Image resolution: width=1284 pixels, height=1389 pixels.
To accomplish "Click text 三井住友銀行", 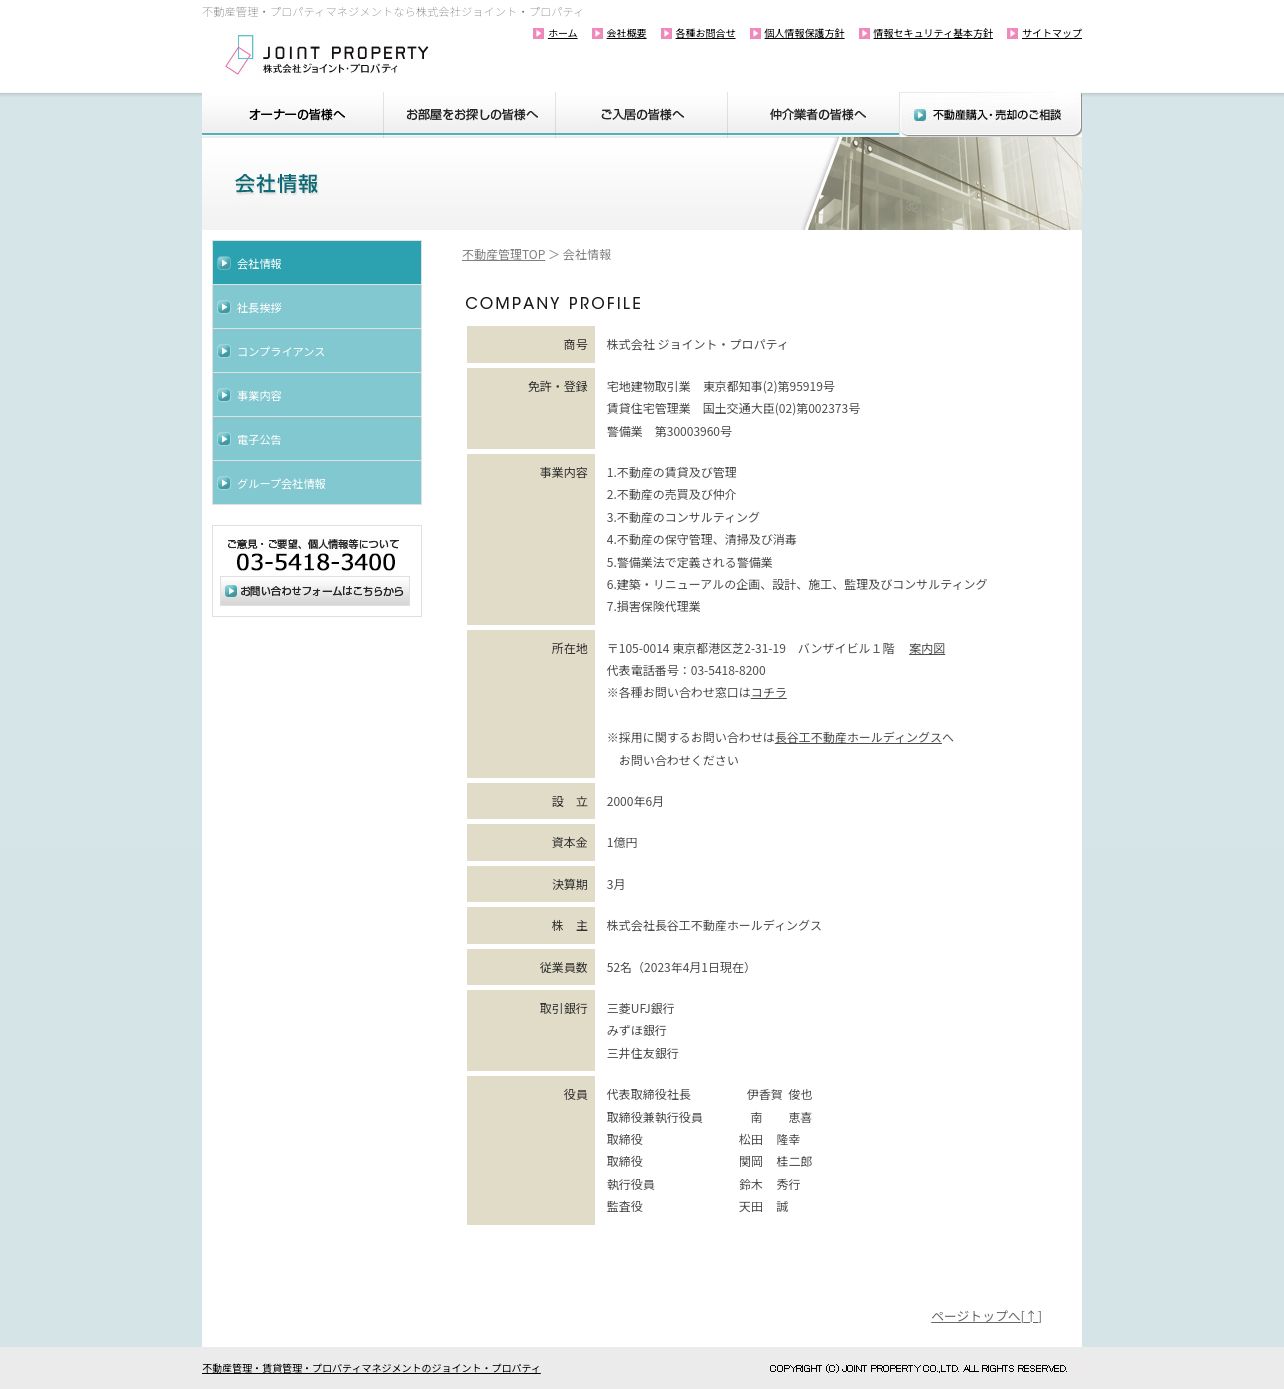I will 642,1054.
